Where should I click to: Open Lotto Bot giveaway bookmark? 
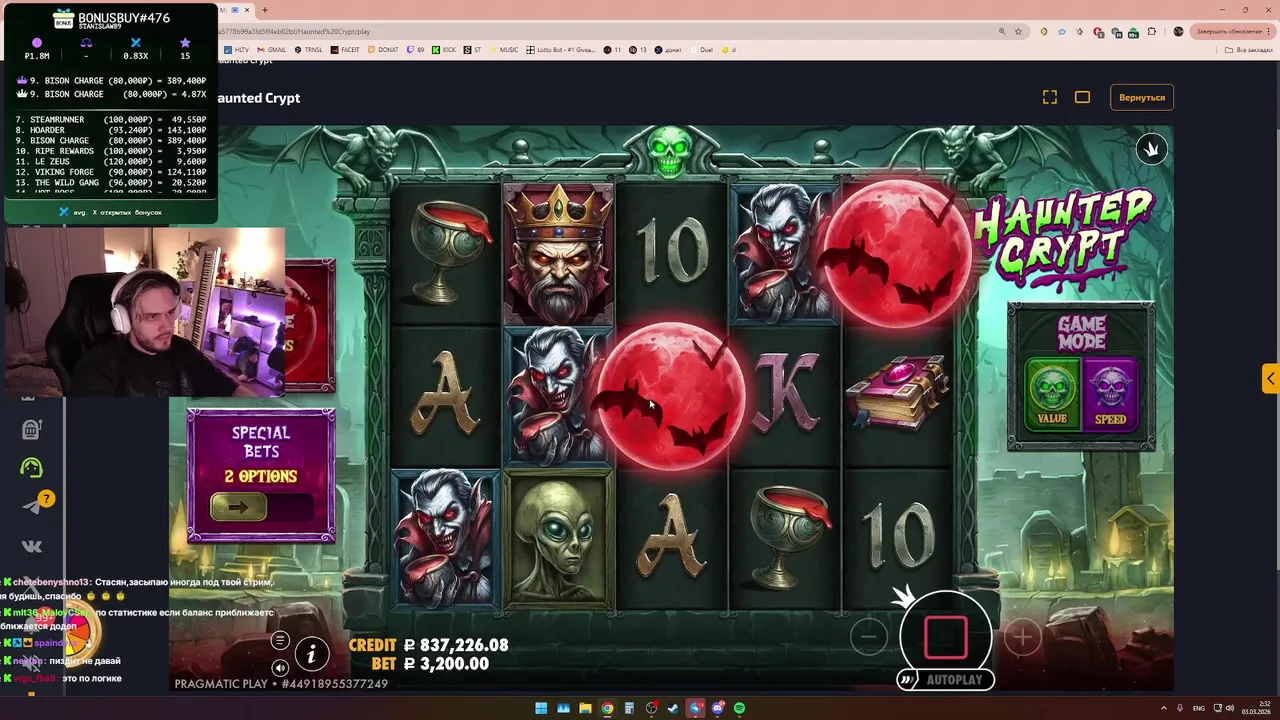561,49
